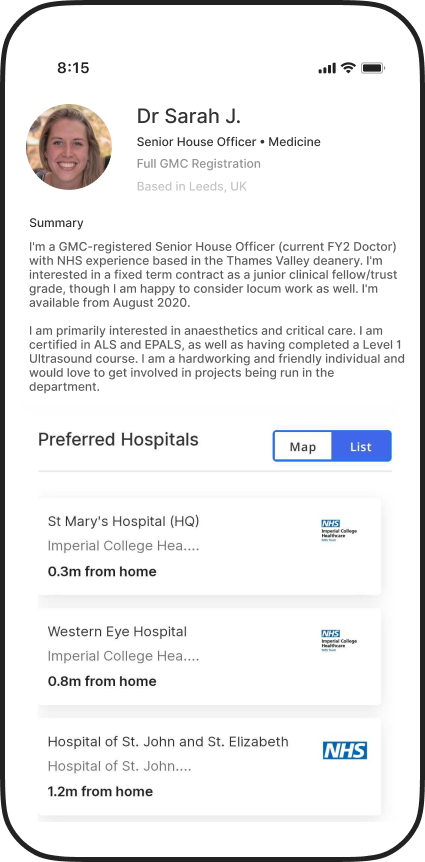
Task: Tap the battery icon in status bar
Action: coord(373,68)
